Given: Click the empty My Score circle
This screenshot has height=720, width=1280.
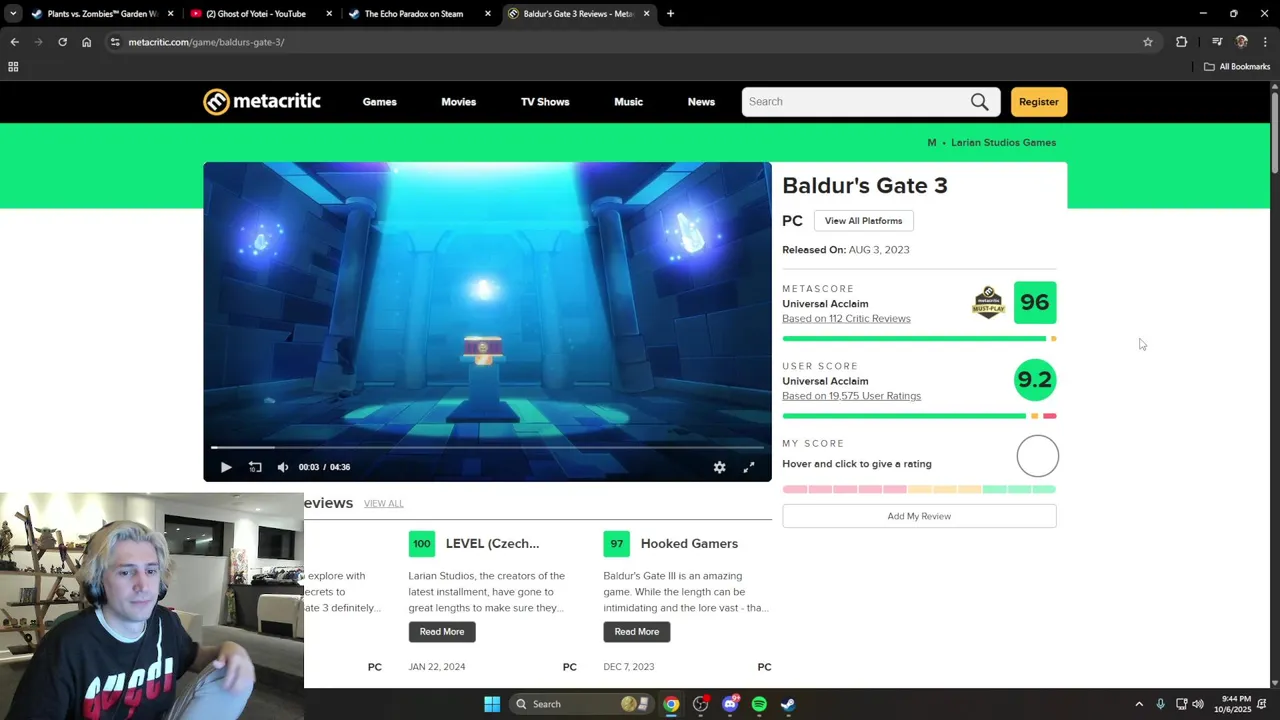Looking at the screenshot, I should click(x=1037, y=456).
